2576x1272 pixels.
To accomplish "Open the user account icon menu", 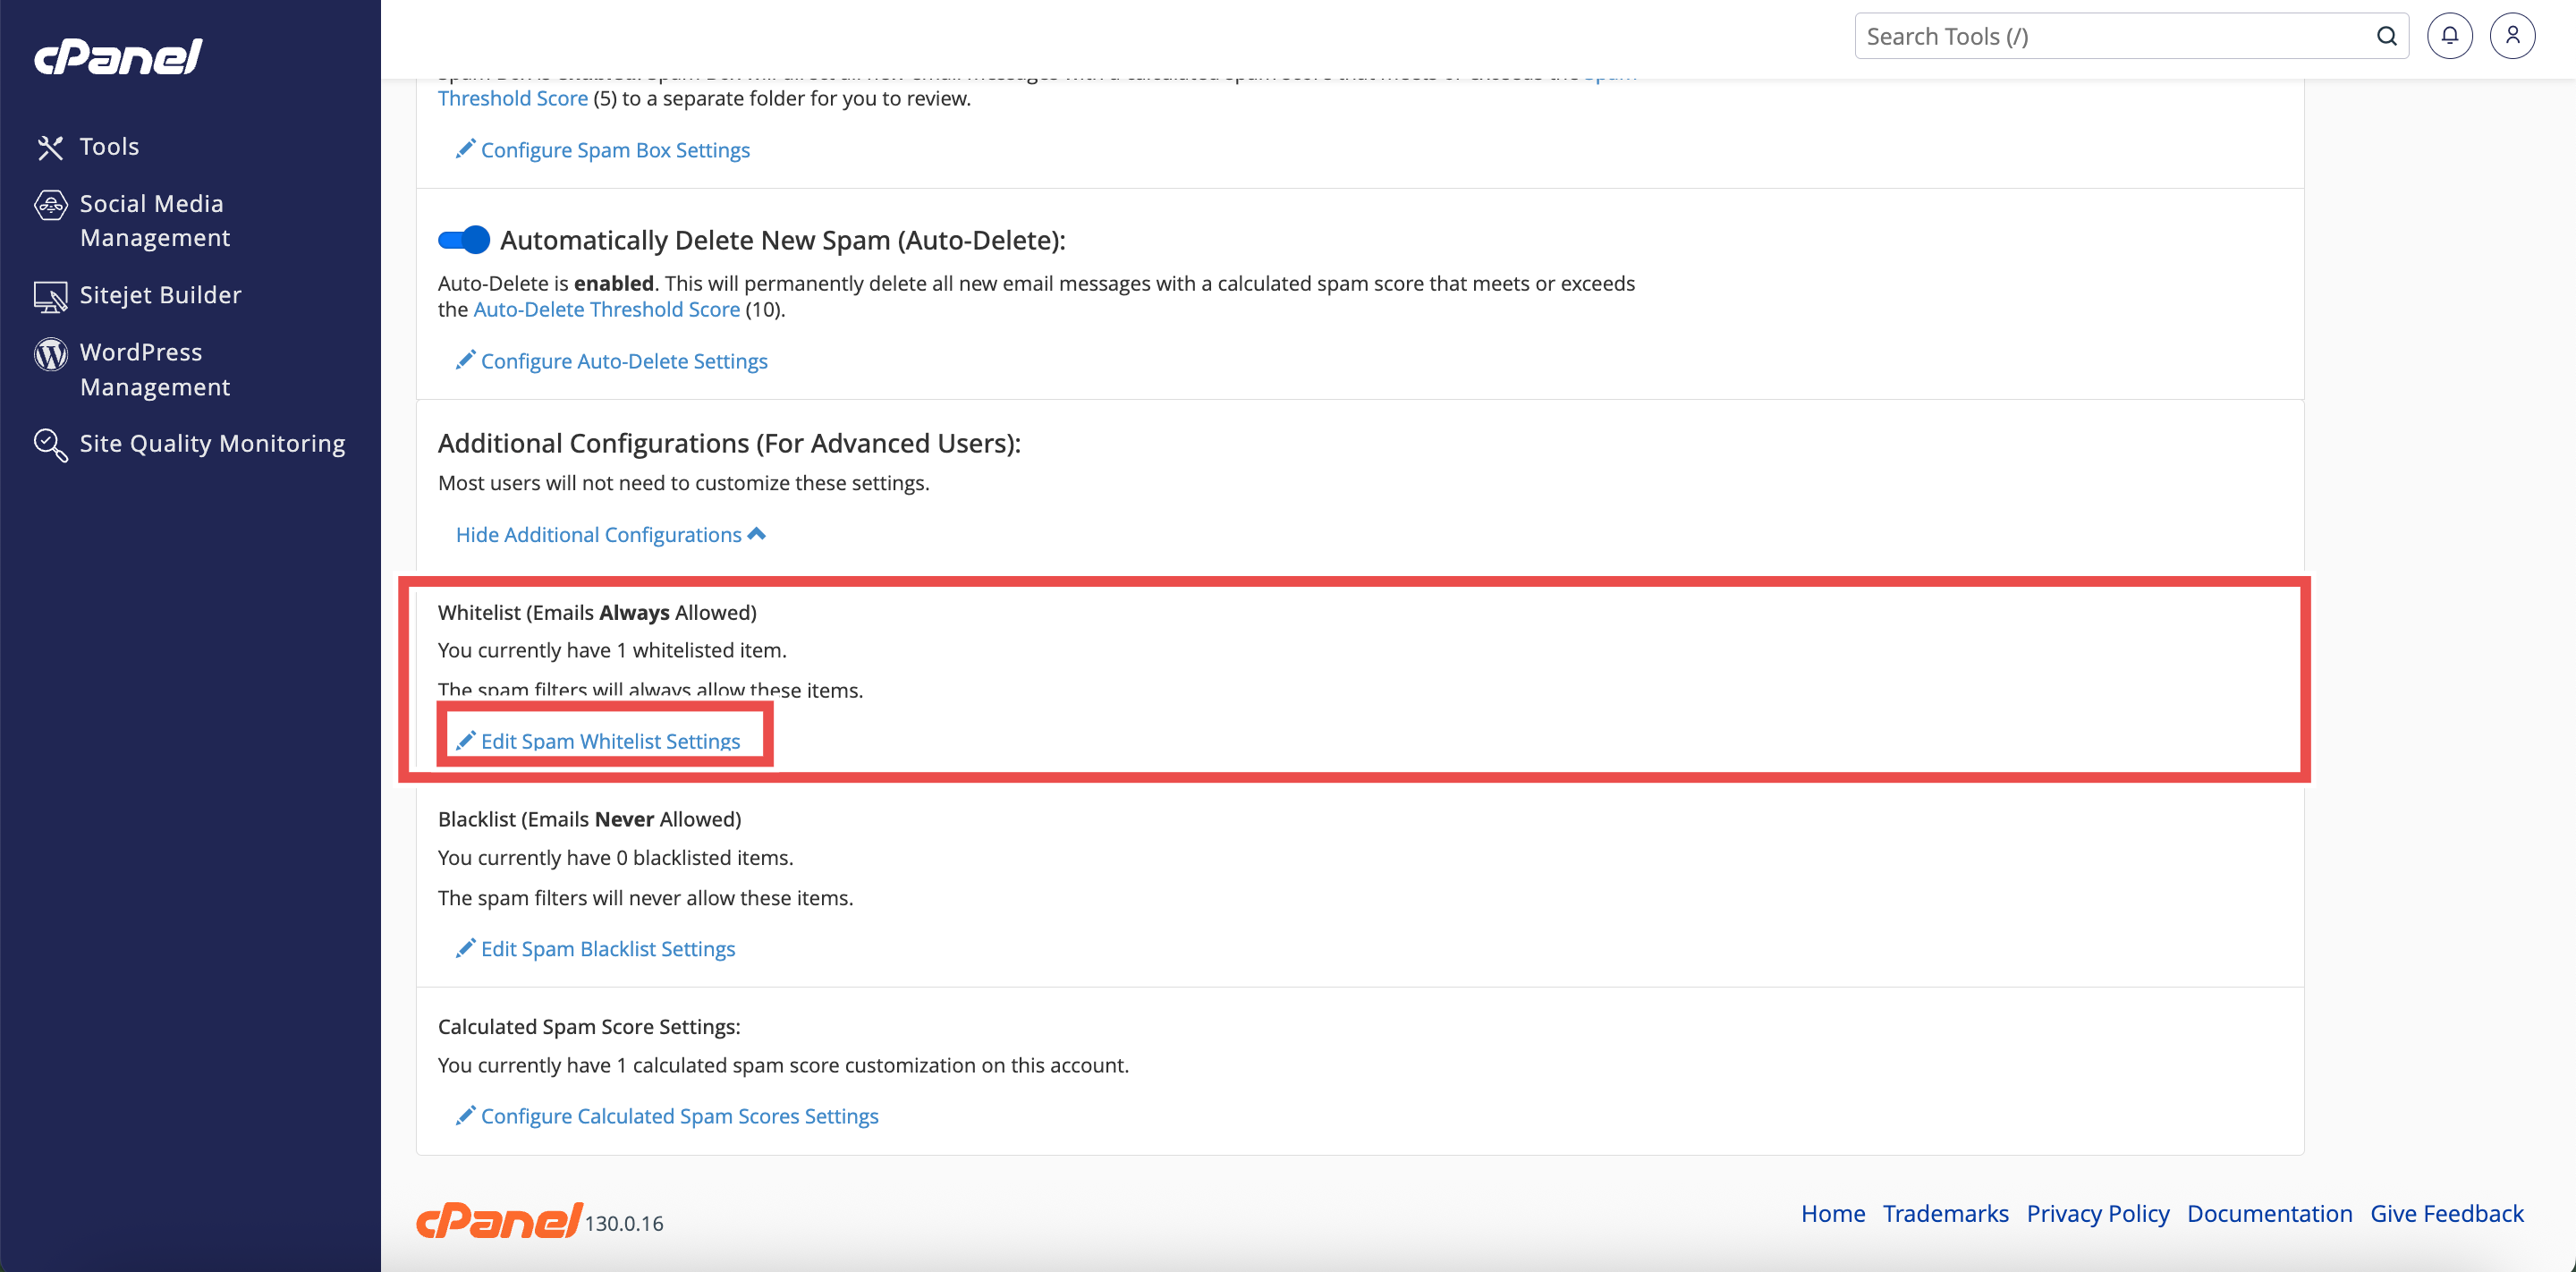I will pos(2512,36).
